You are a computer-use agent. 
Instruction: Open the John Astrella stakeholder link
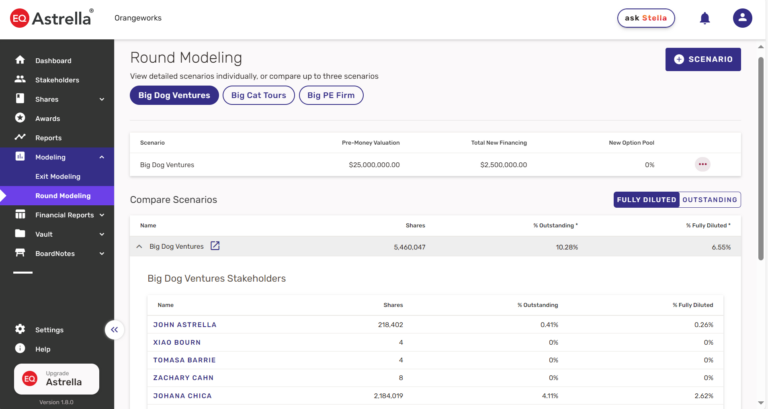[184, 324]
